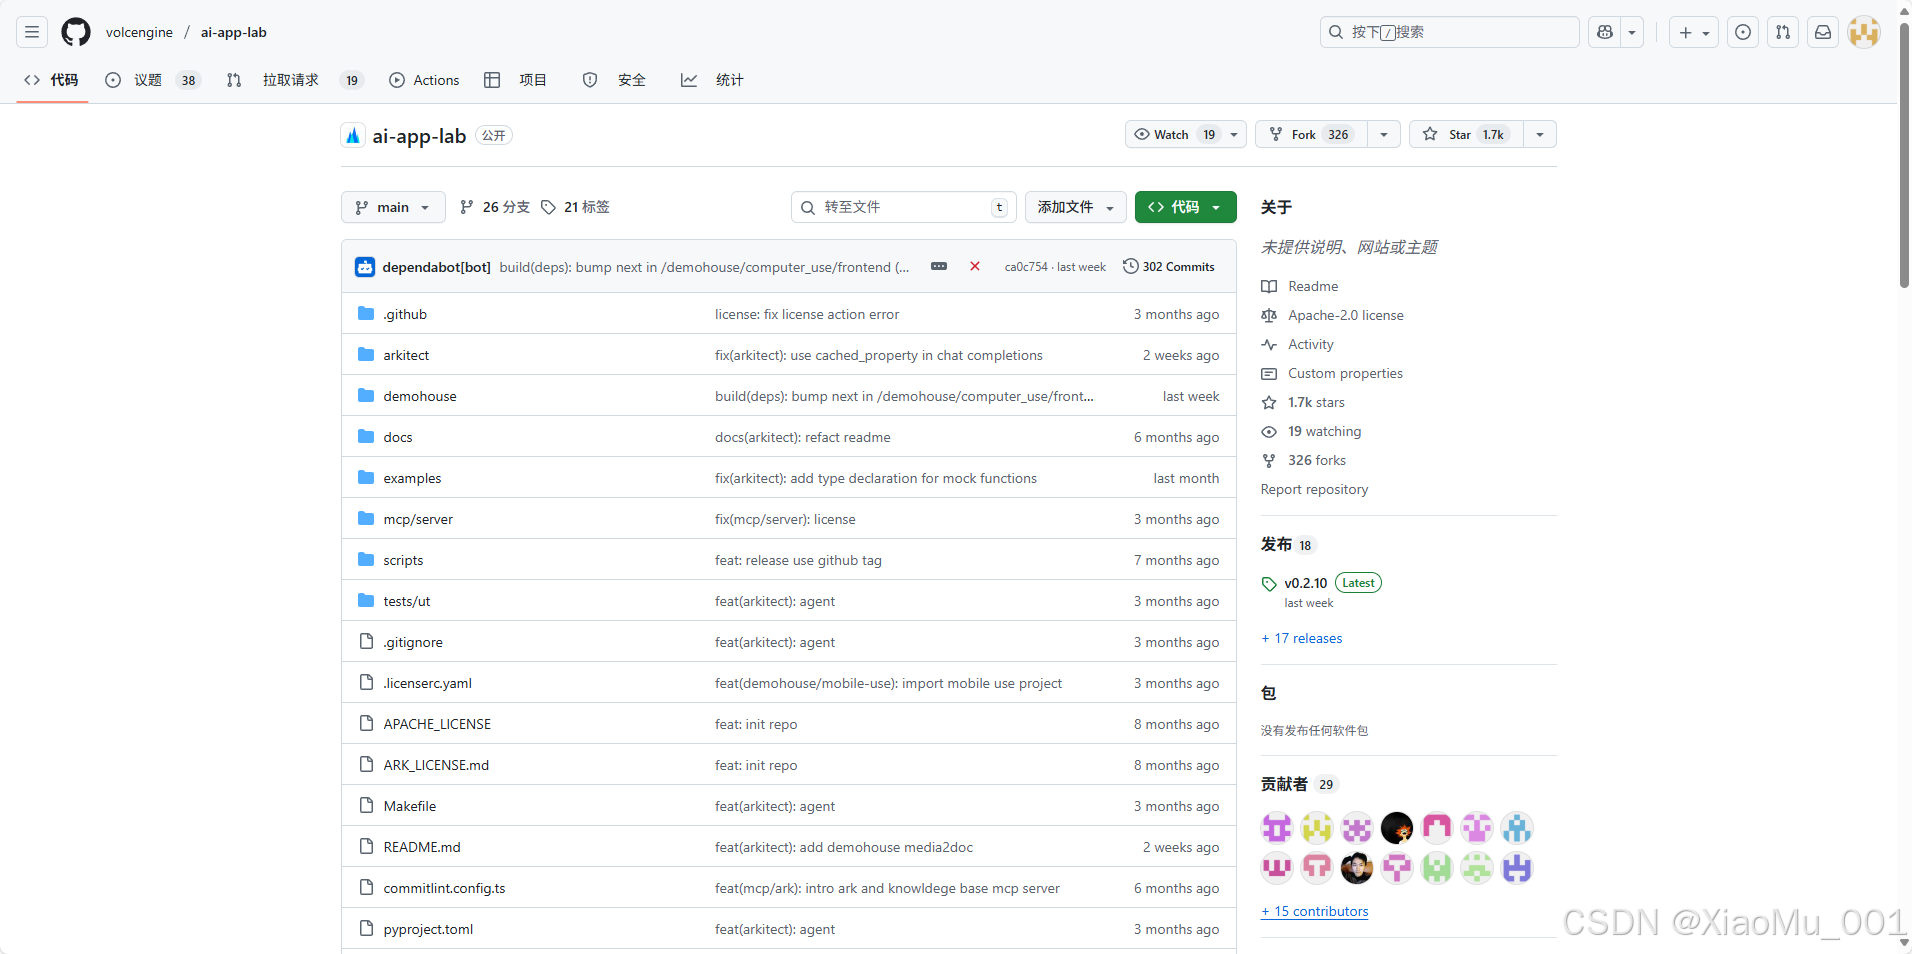
Task: Open the pyproject.toml file
Action: tap(428, 929)
